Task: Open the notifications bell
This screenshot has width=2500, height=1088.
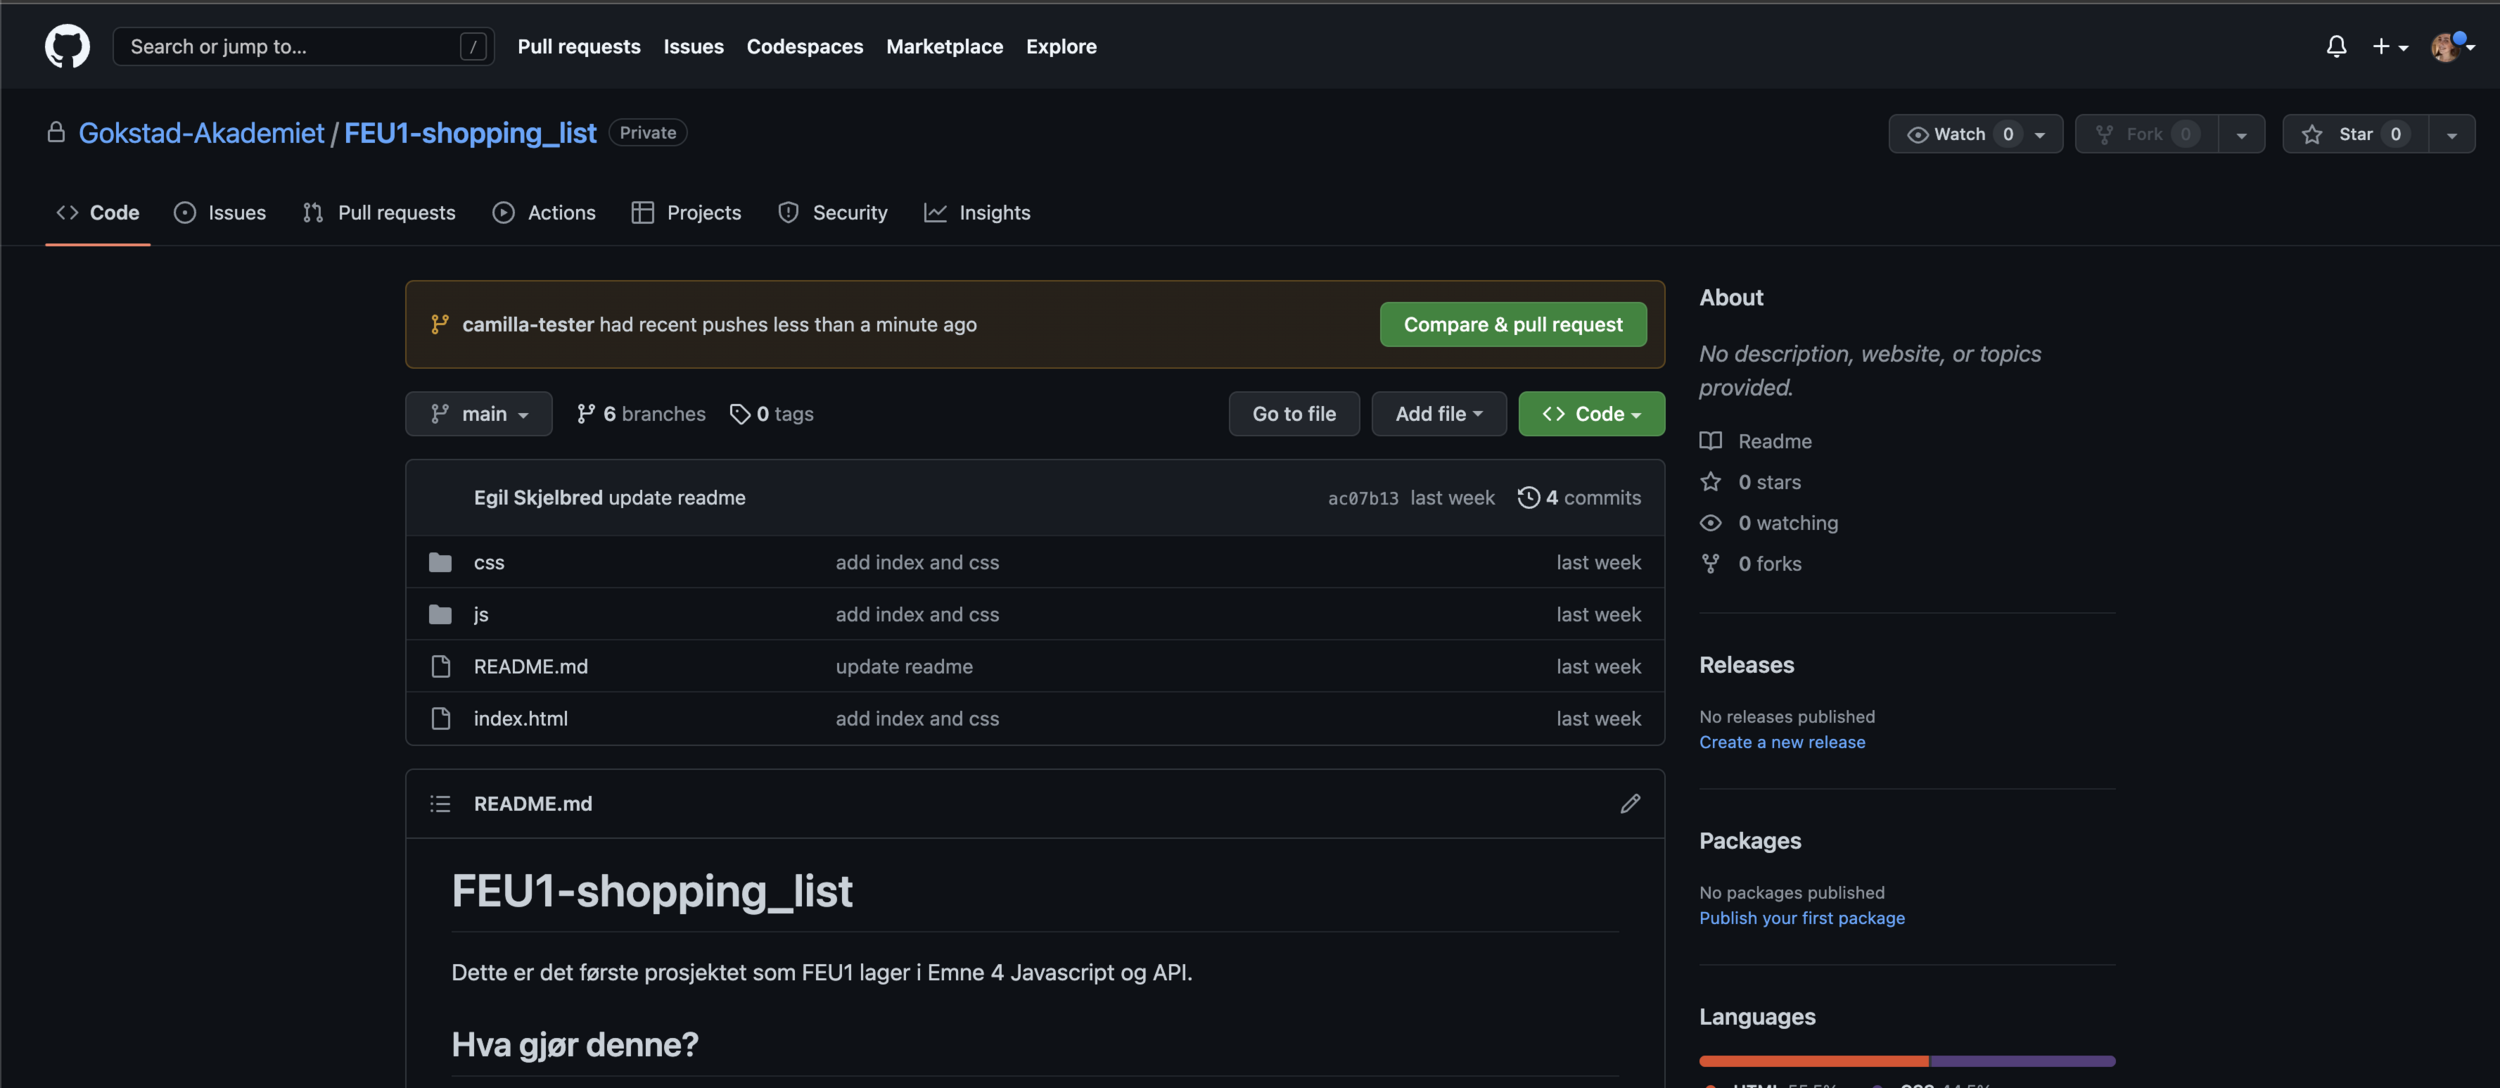Action: point(2336,46)
